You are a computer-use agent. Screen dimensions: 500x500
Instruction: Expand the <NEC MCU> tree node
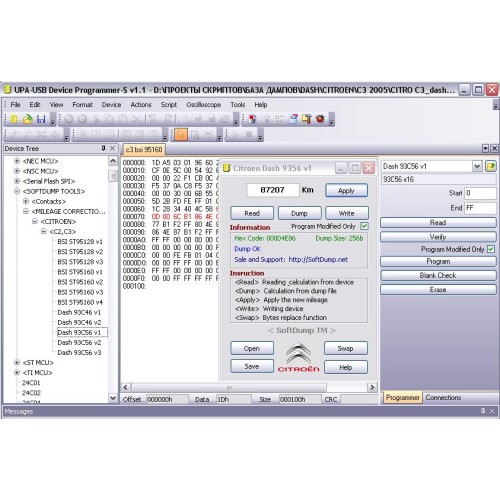(x=17, y=161)
